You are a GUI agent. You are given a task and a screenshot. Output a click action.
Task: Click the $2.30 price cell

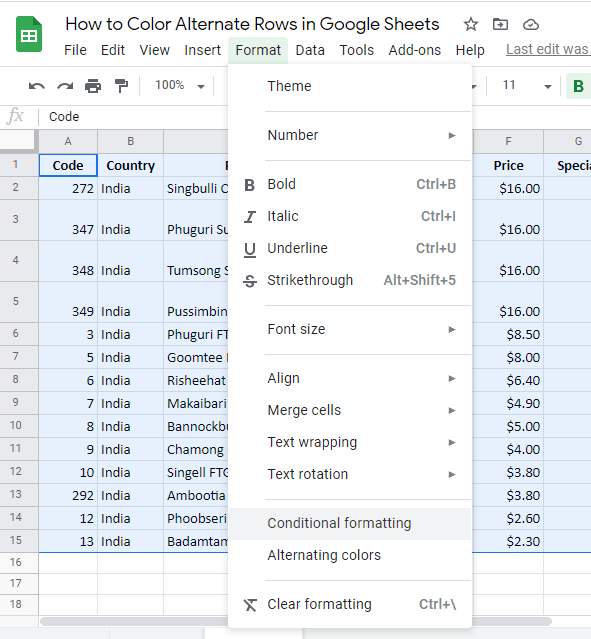tap(508, 541)
